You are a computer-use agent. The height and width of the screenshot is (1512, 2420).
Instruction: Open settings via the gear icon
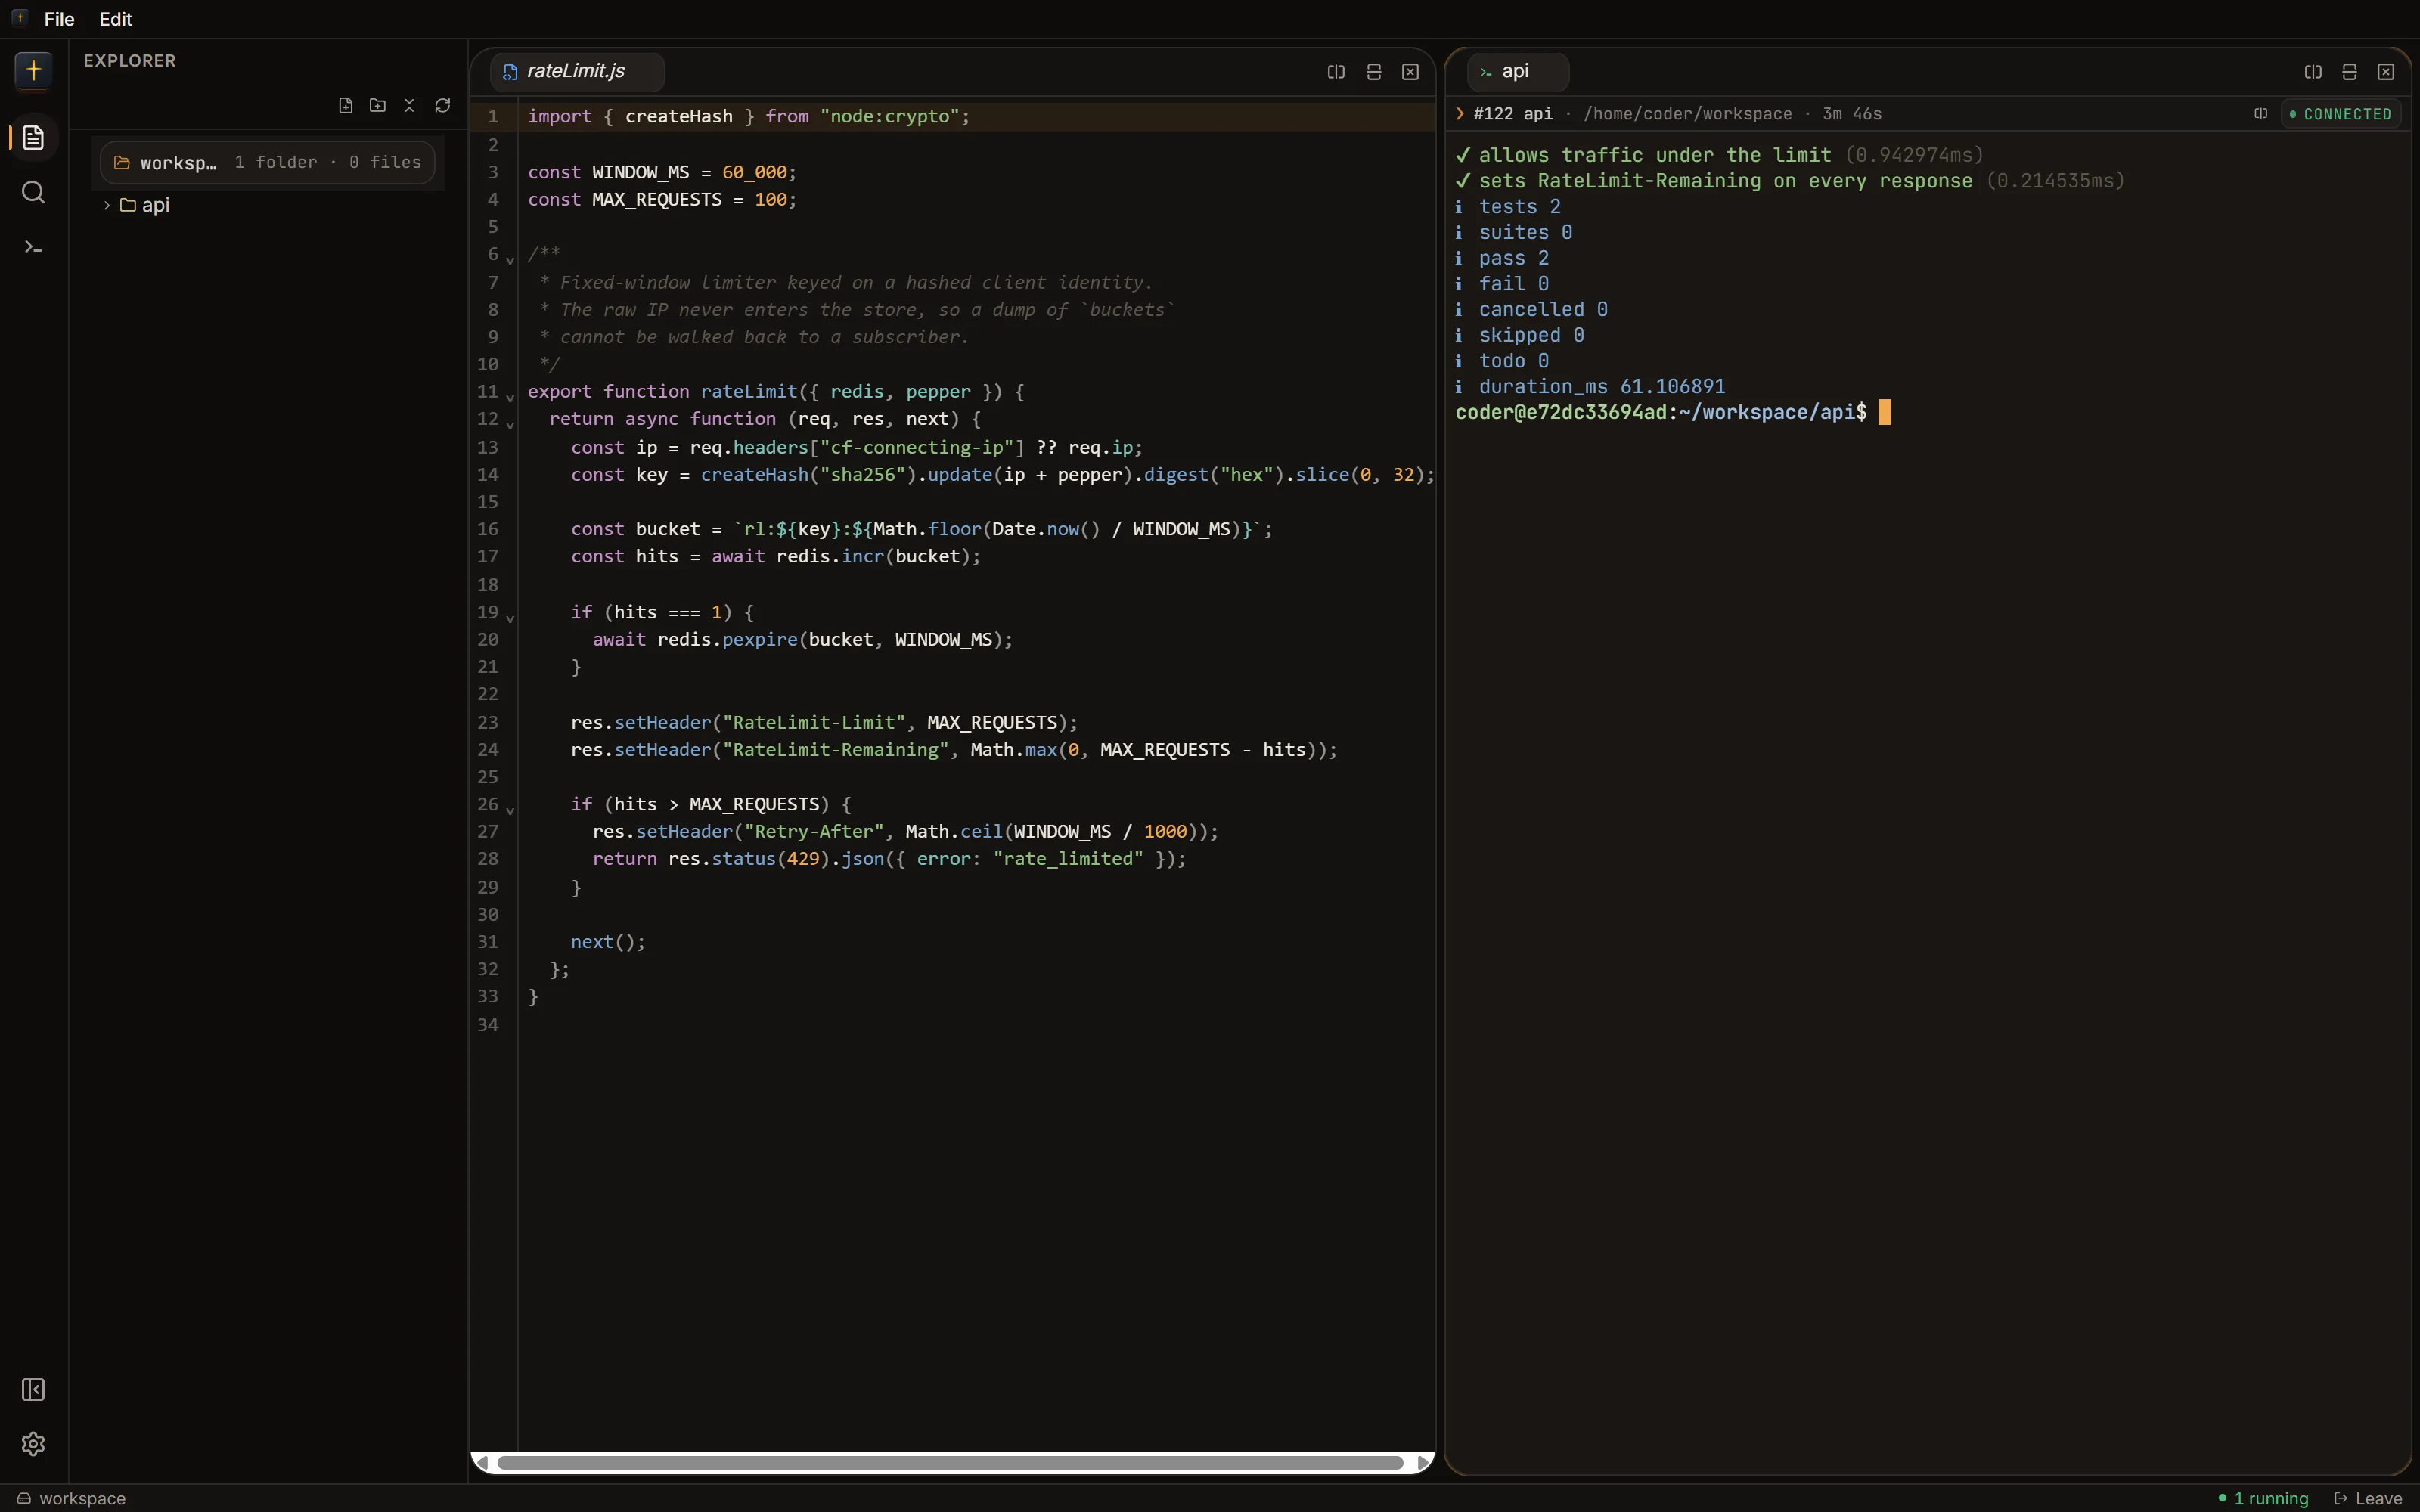click(33, 1444)
